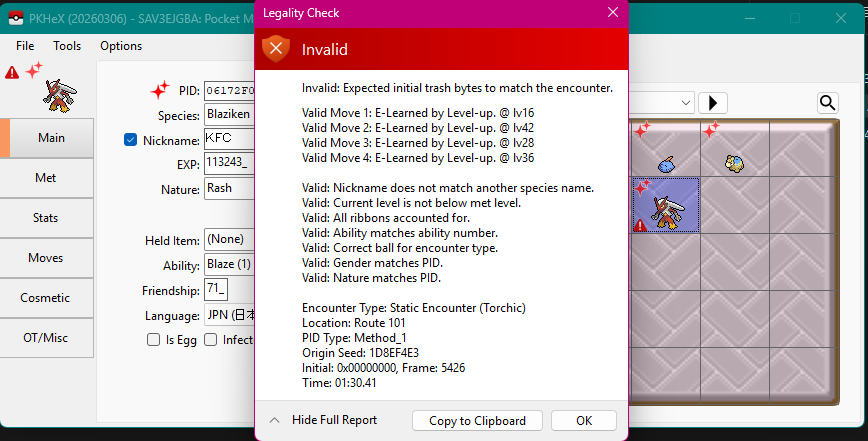
Task: Click the shiny star icon next to PID
Action: click(x=159, y=90)
